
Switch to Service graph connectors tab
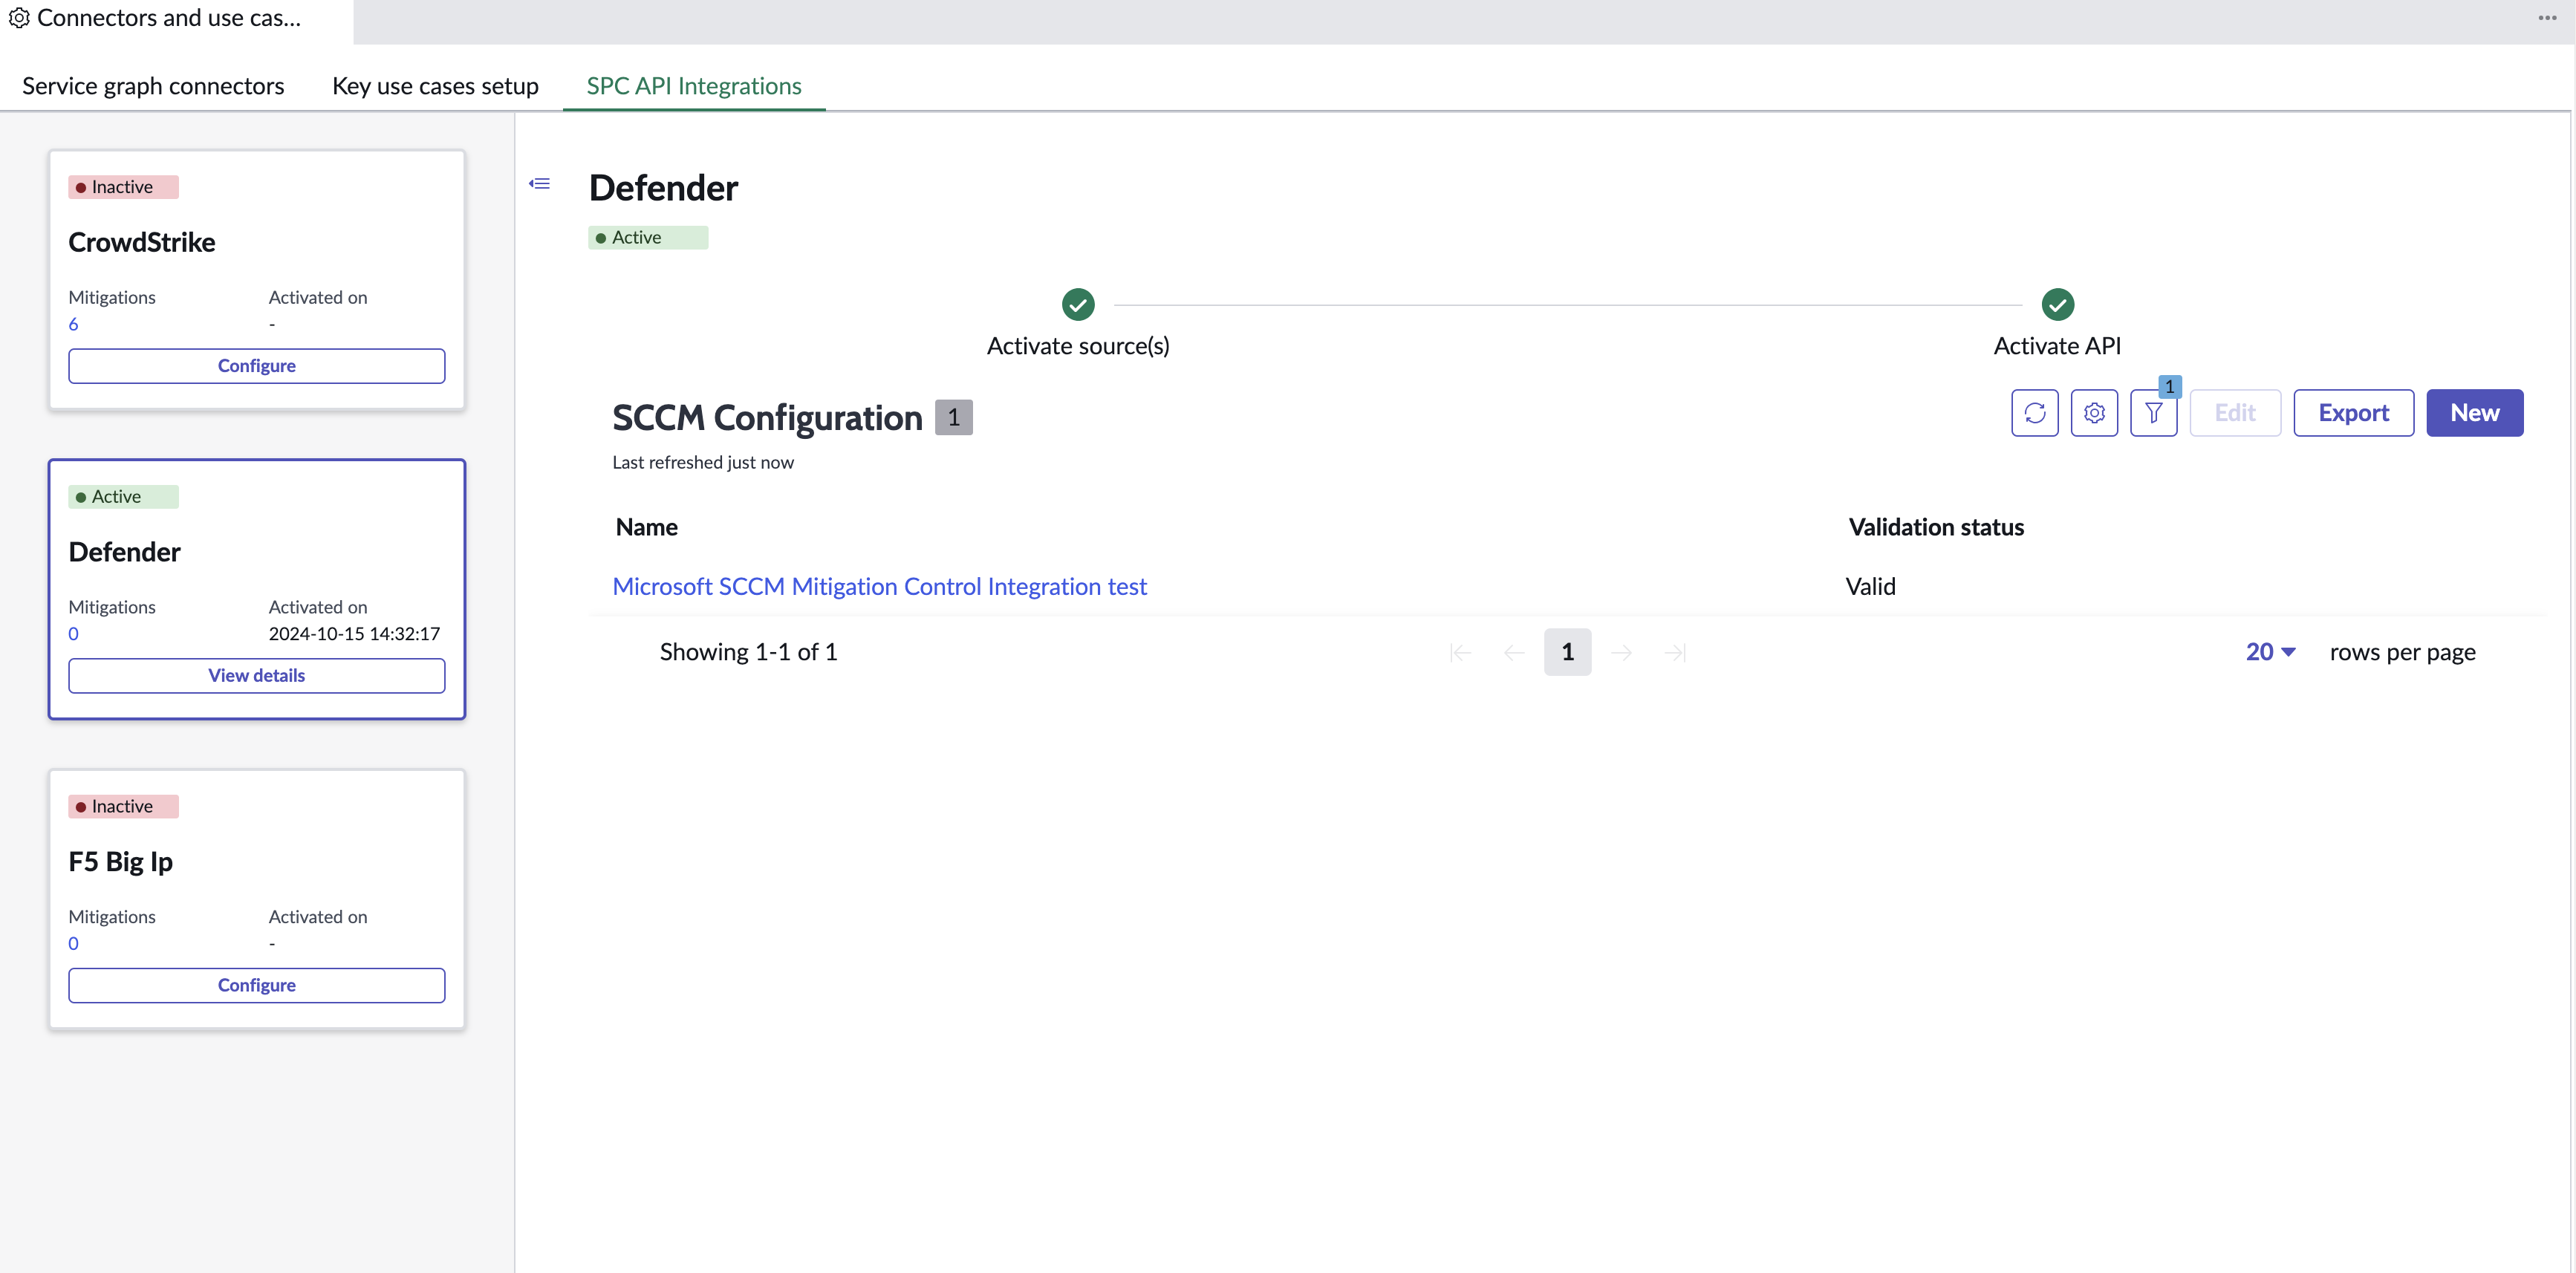coord(153,86)
